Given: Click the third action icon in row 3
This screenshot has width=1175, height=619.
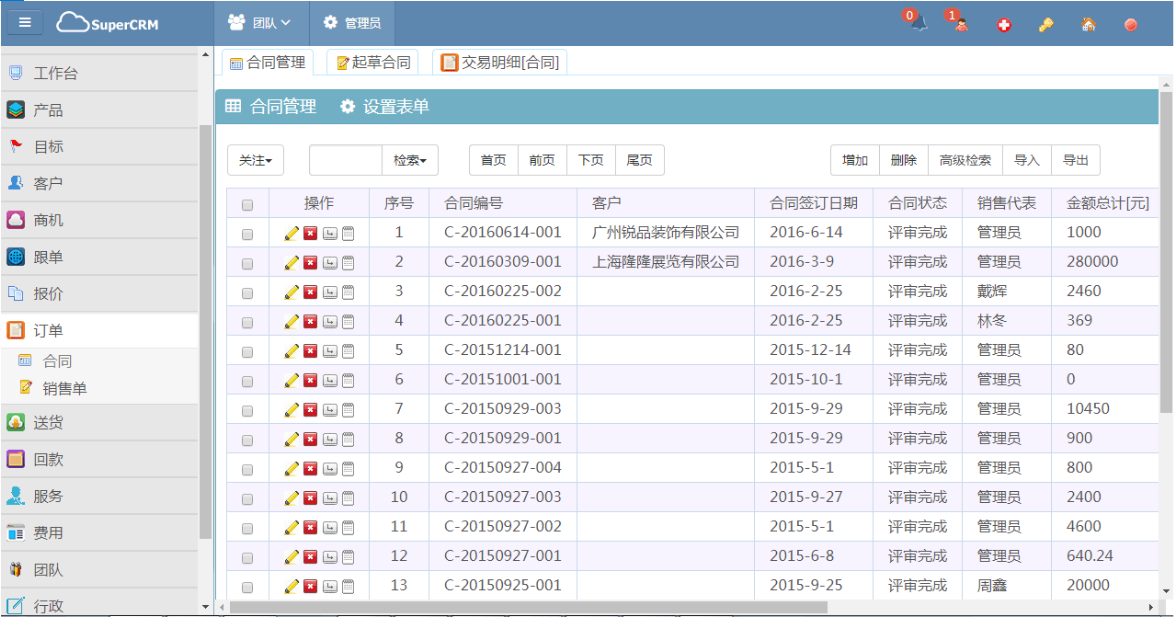Looking at the screenshot, I should pos(330,292).
